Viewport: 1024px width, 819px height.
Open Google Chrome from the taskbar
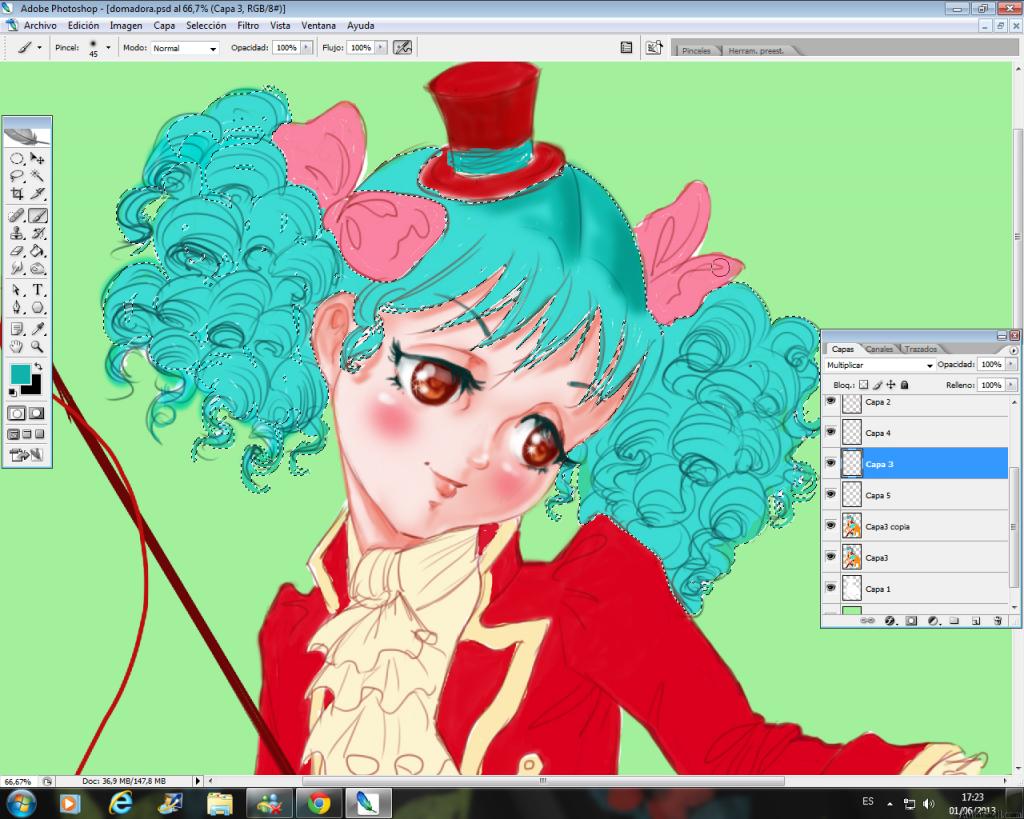point(319,803)
